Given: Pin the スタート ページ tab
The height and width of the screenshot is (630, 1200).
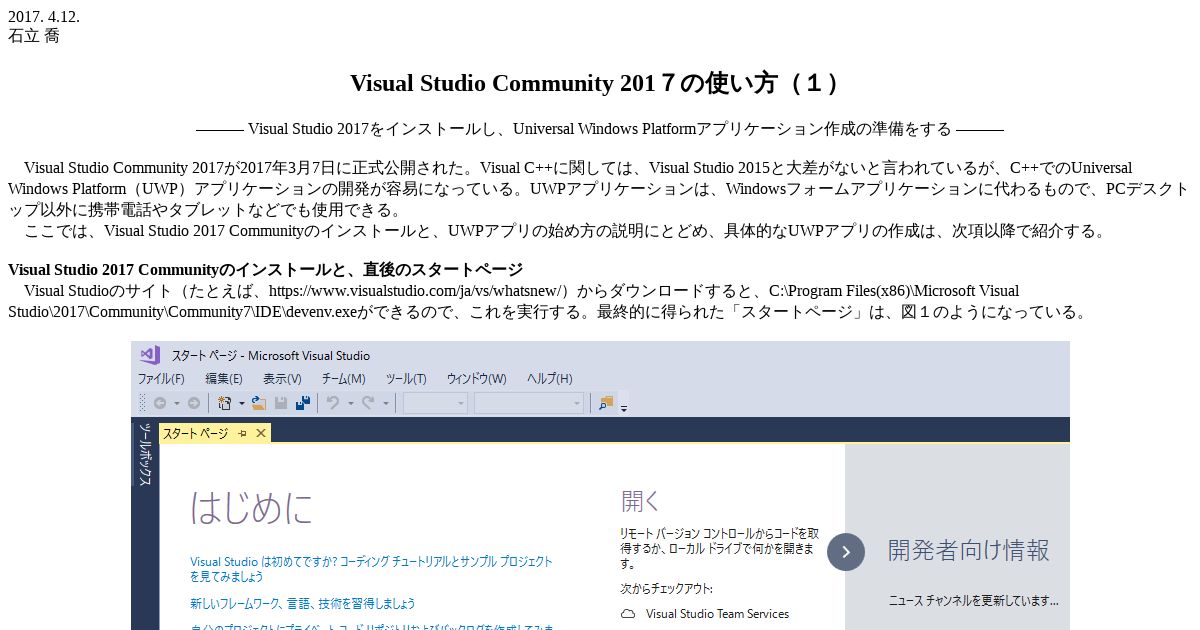Looking at the screenshot, I should [243, 433].
